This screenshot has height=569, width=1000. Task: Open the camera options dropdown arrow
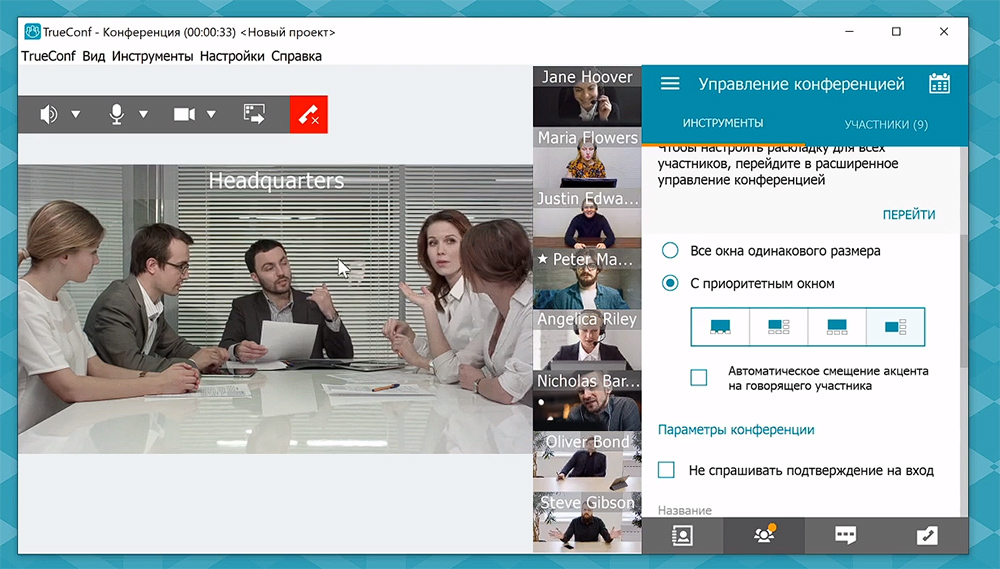pos(211,115)
